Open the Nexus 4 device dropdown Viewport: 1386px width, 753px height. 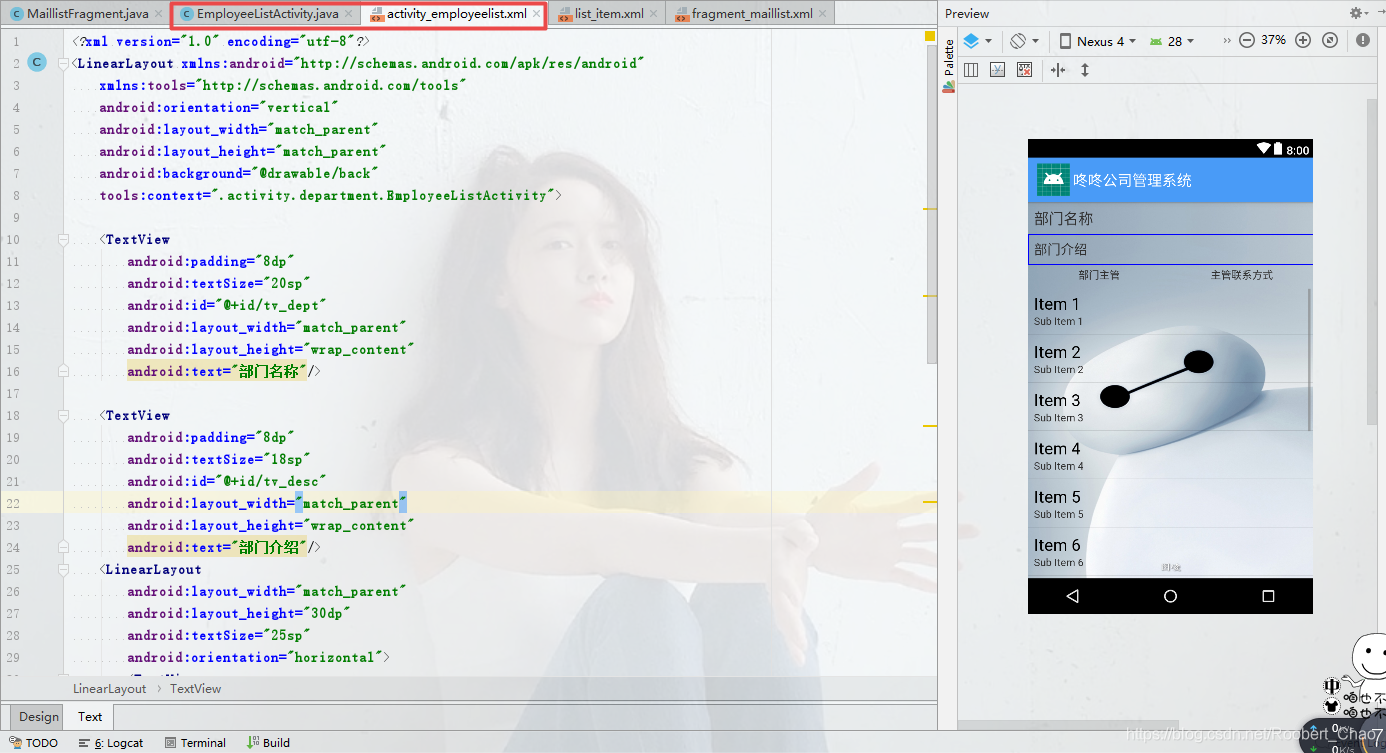pyautogui.click(x=1098, y=41)
